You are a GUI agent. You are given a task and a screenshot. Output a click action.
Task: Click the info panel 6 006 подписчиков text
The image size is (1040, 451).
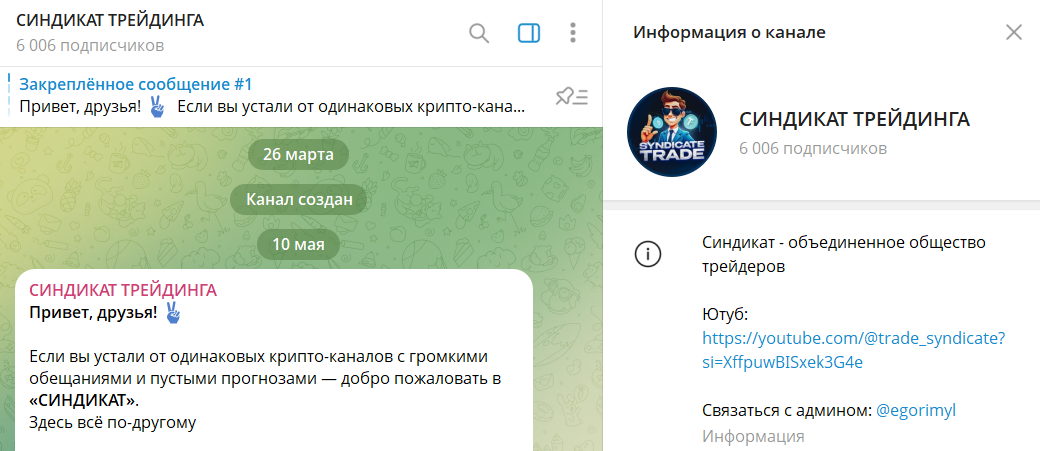click(x=813, y=148)
